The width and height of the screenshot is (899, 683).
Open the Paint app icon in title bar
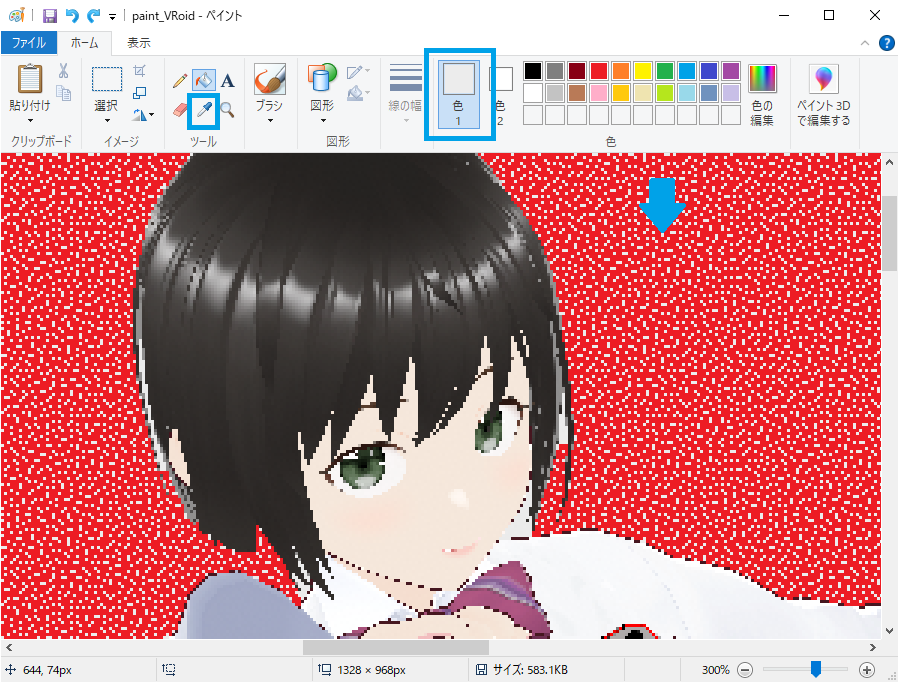(x=17, y=15)
